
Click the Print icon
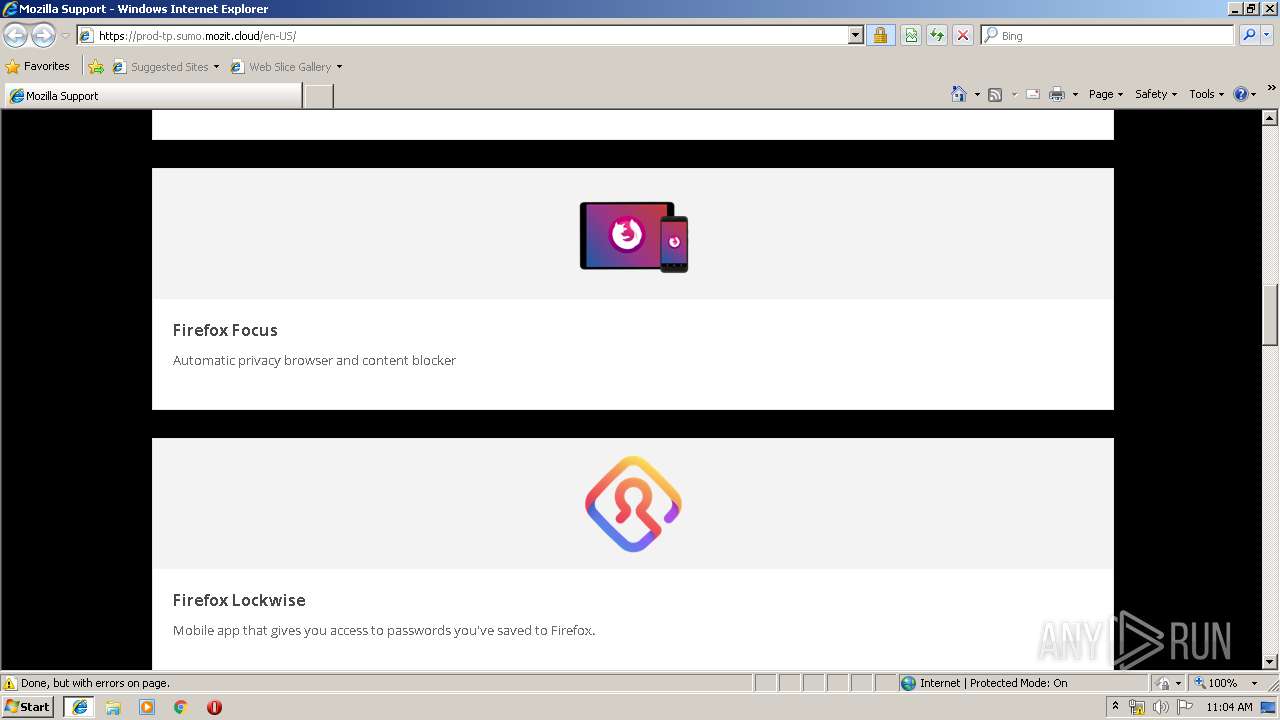click(x=1057, y=94)
